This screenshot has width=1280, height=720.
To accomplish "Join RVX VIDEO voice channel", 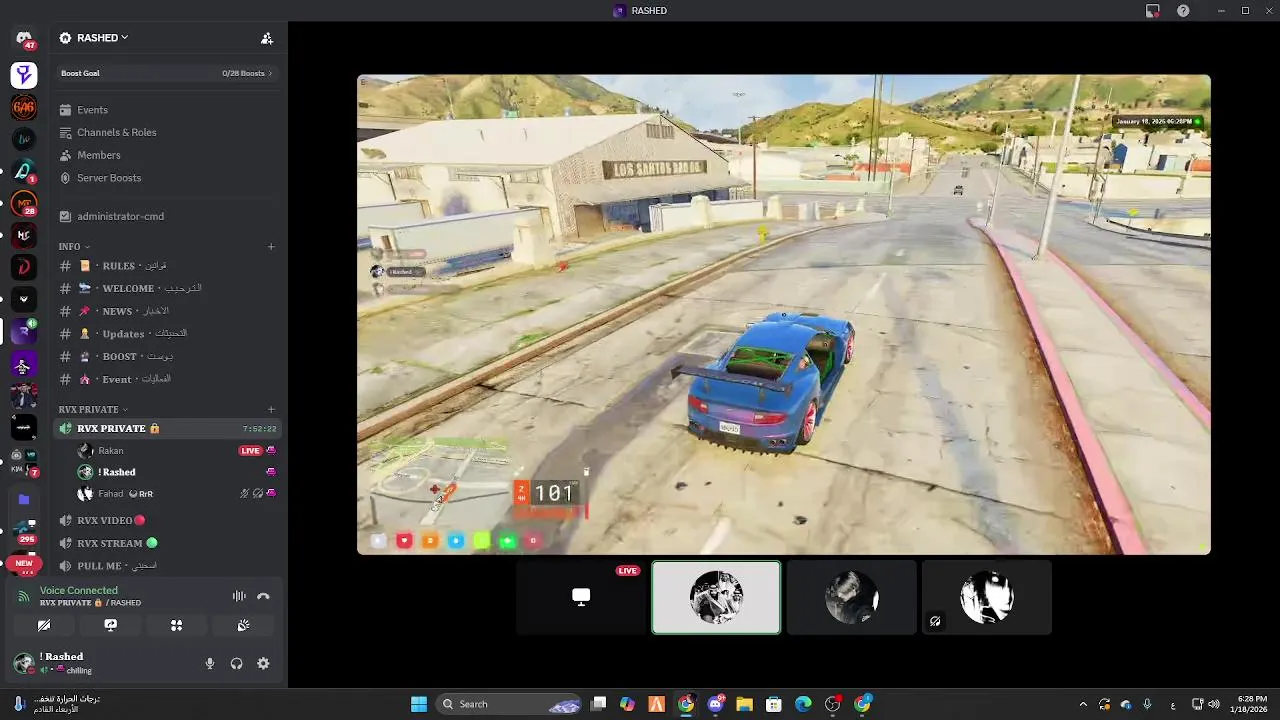I will tap(166, 520).
